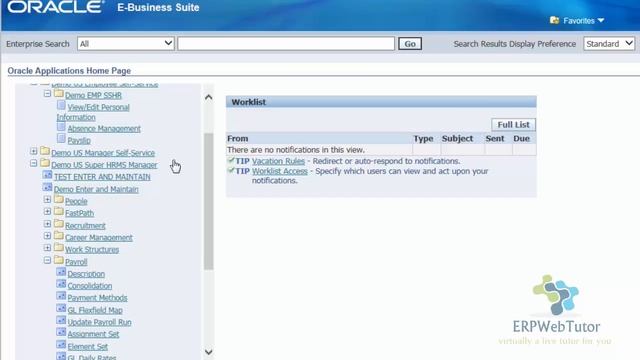Click the Demo US Manager Self-Service folder icon
Image resolution: width=640 pixels, height=360 pixels.
coord(45,151)
